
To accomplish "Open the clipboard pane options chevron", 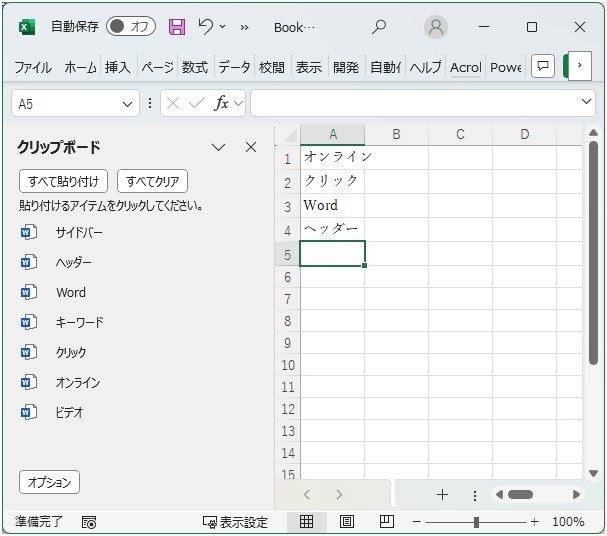I will pos(218,147).
